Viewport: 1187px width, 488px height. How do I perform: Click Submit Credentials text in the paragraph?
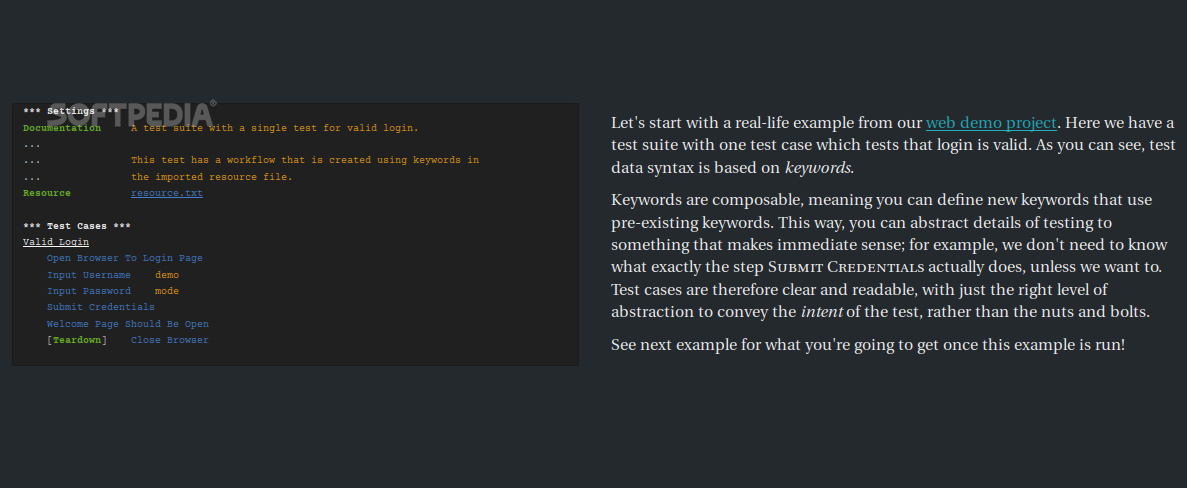click(846, 266)
